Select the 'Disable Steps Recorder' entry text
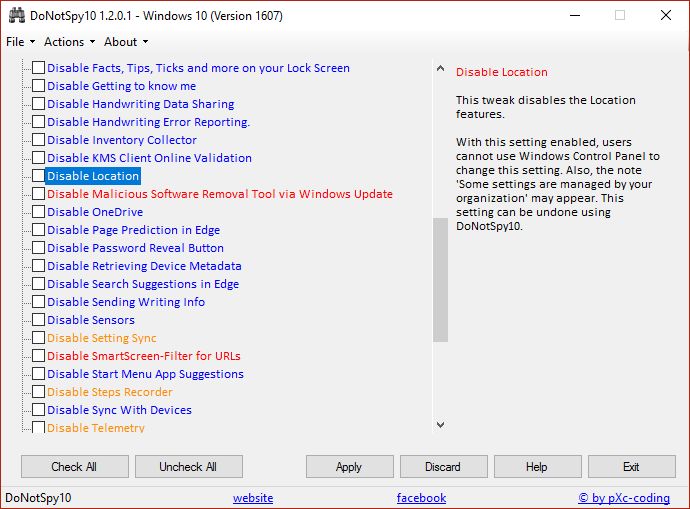690x509 pixels. pyautogui.click(x=110, y=392)
